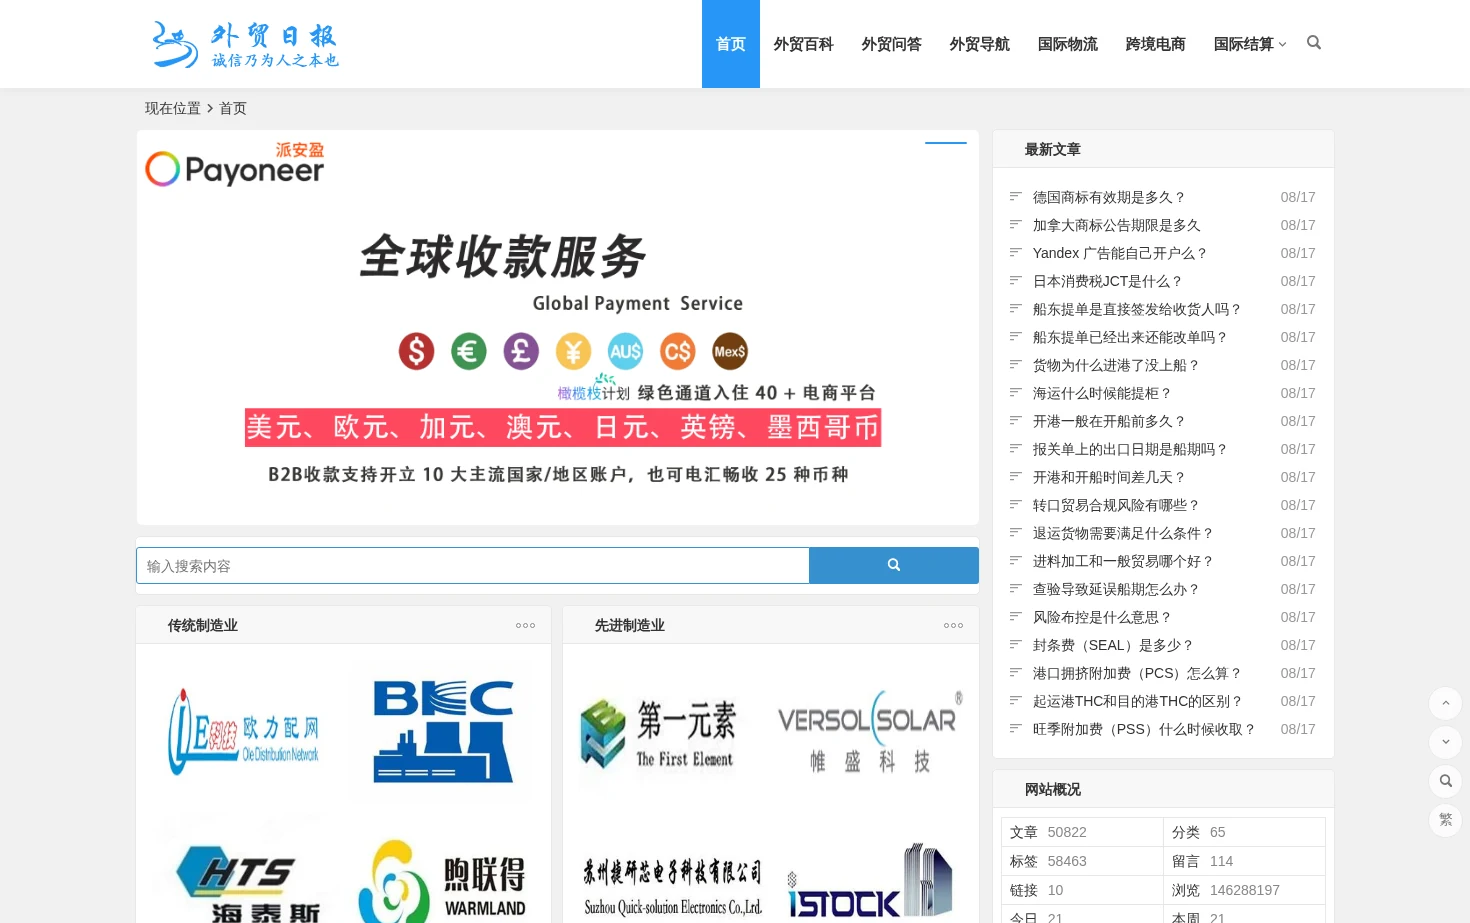Open article 开港和开船时间差几天？

pos(1109,477)
